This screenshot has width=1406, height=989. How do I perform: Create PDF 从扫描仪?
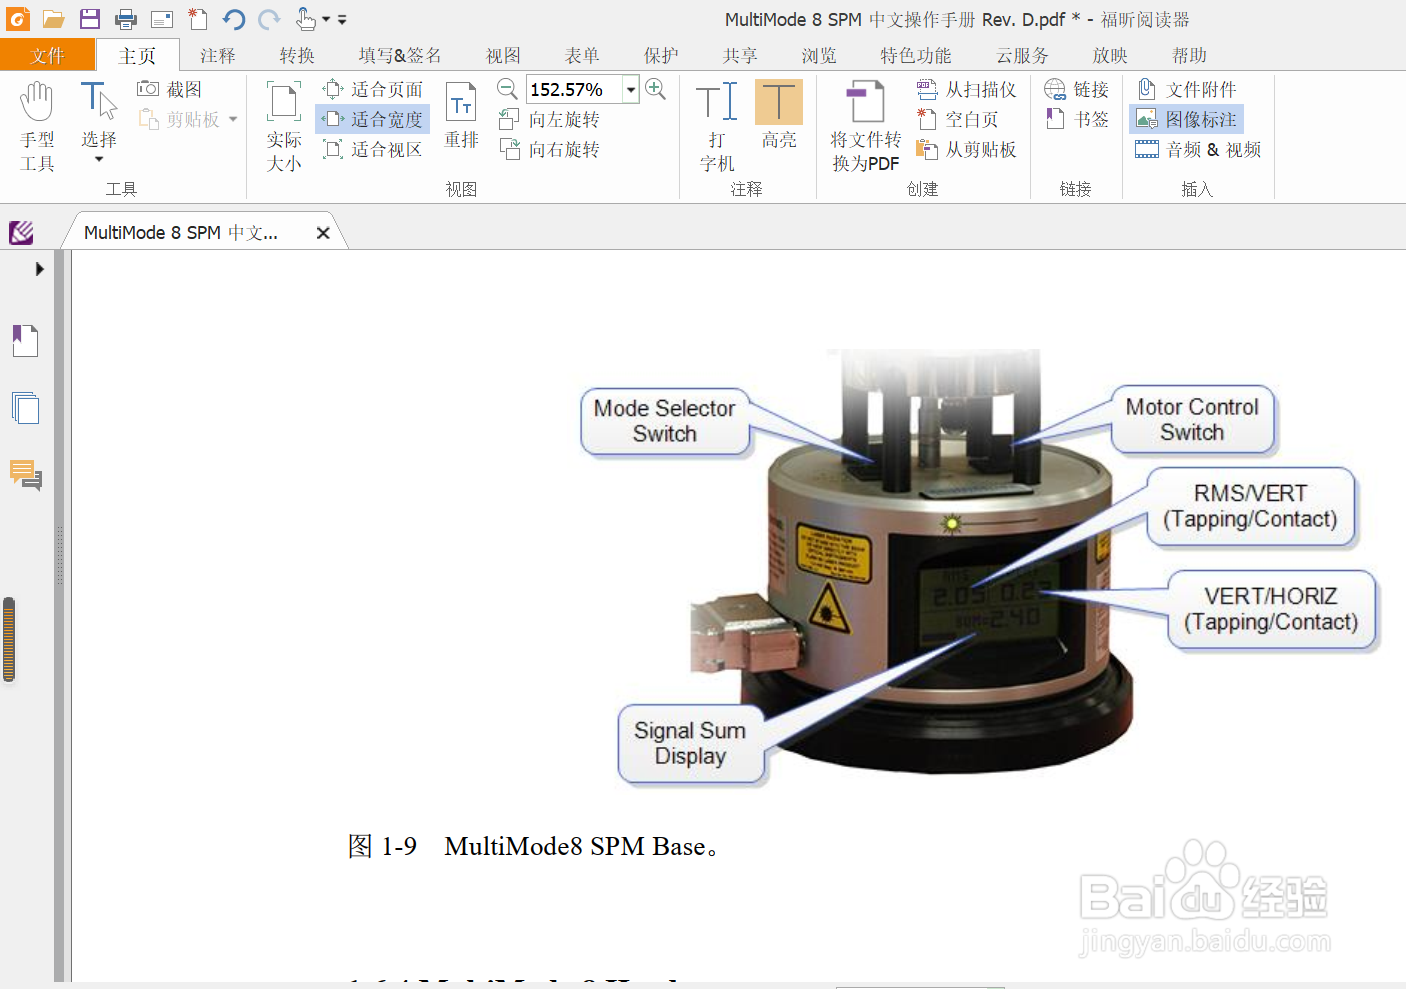(966, 90)
